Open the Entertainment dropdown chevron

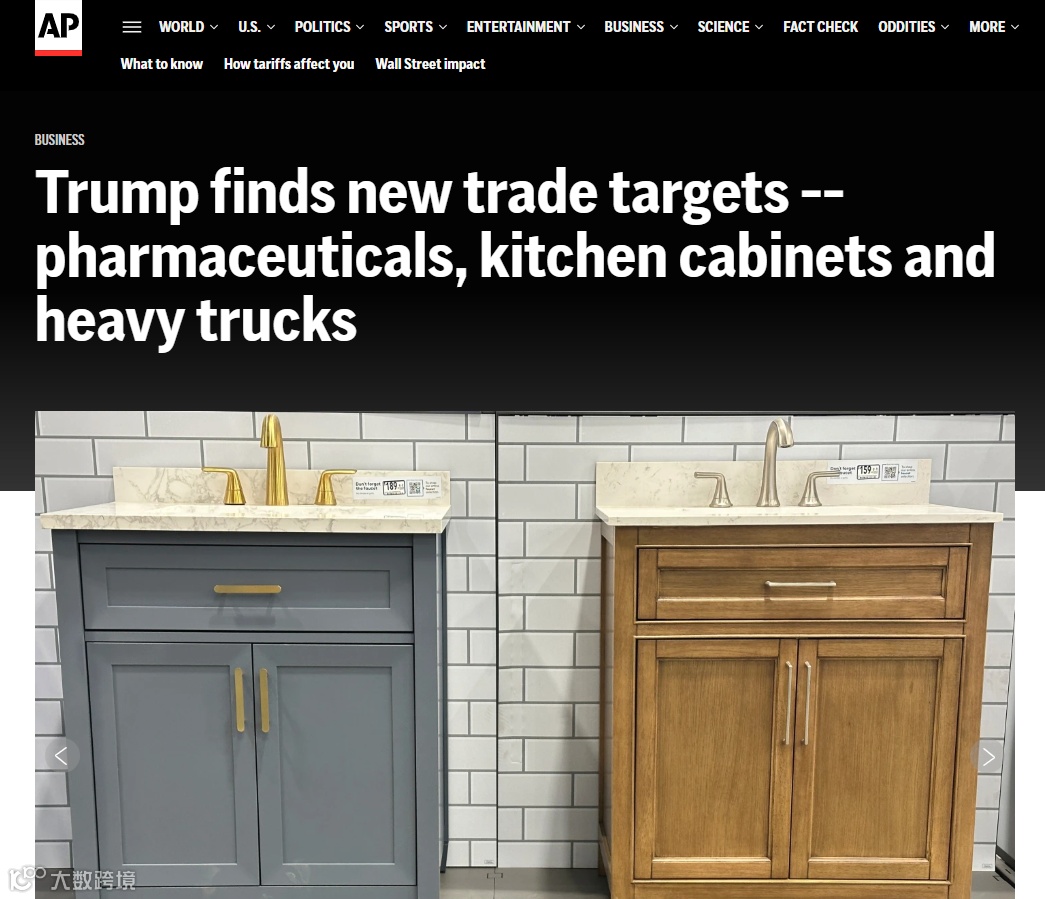[580, 27]
